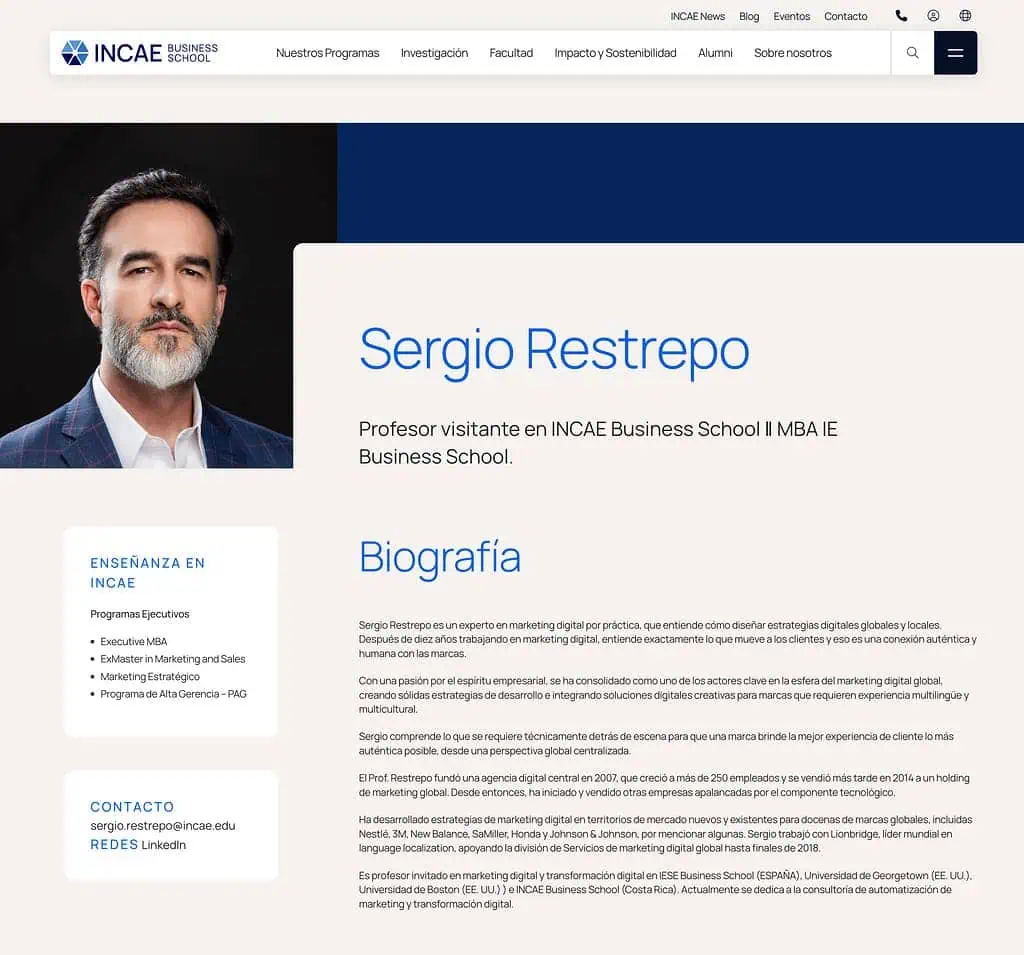Open the user account icon
This screenshot has height=955, width=1024.
933,16
